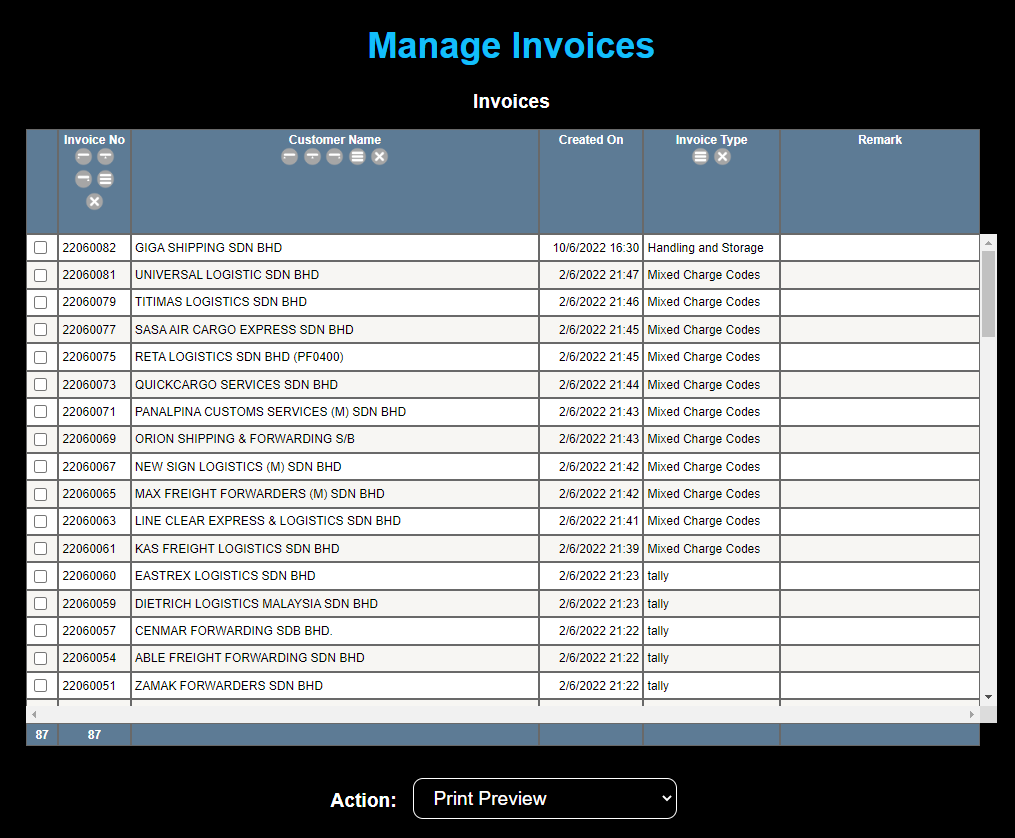Click the vertical scrollbar thumb
The image size is (1015, 838).
click(988, 294)
